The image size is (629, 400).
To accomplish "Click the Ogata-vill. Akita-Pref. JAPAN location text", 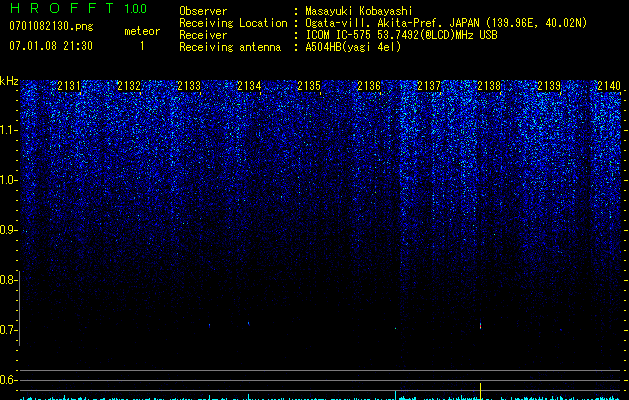I will coord(446,23).
